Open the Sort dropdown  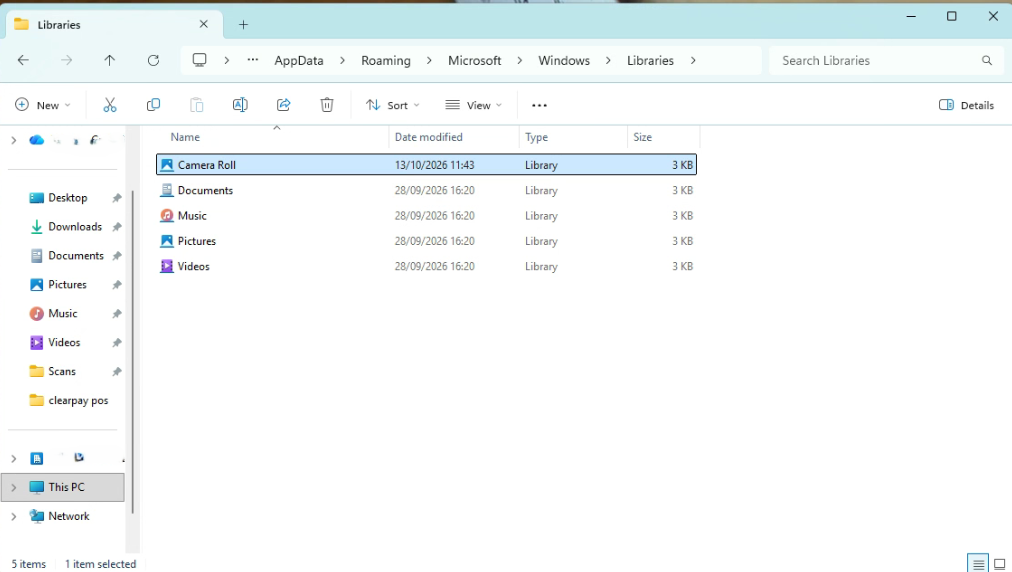[x=392, y=105]
